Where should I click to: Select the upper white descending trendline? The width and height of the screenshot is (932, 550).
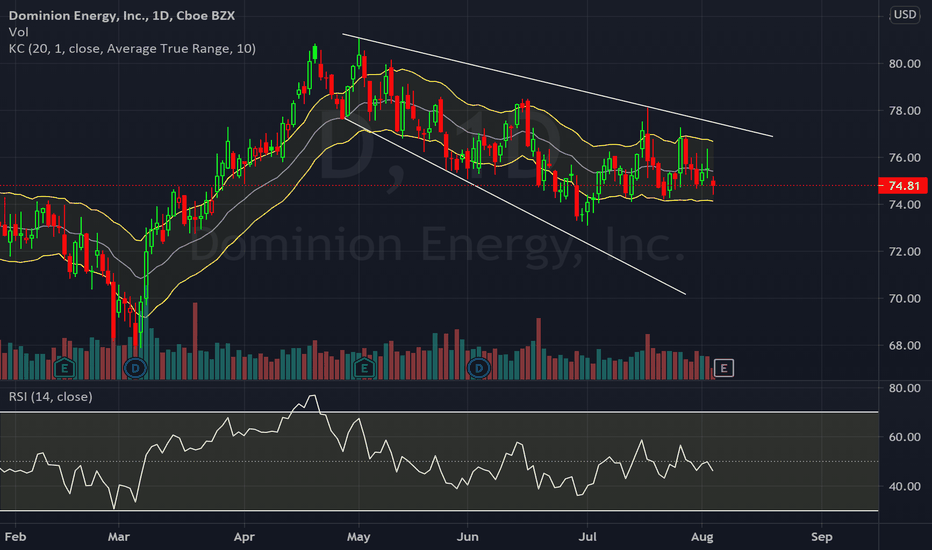[x=558, y=85]
